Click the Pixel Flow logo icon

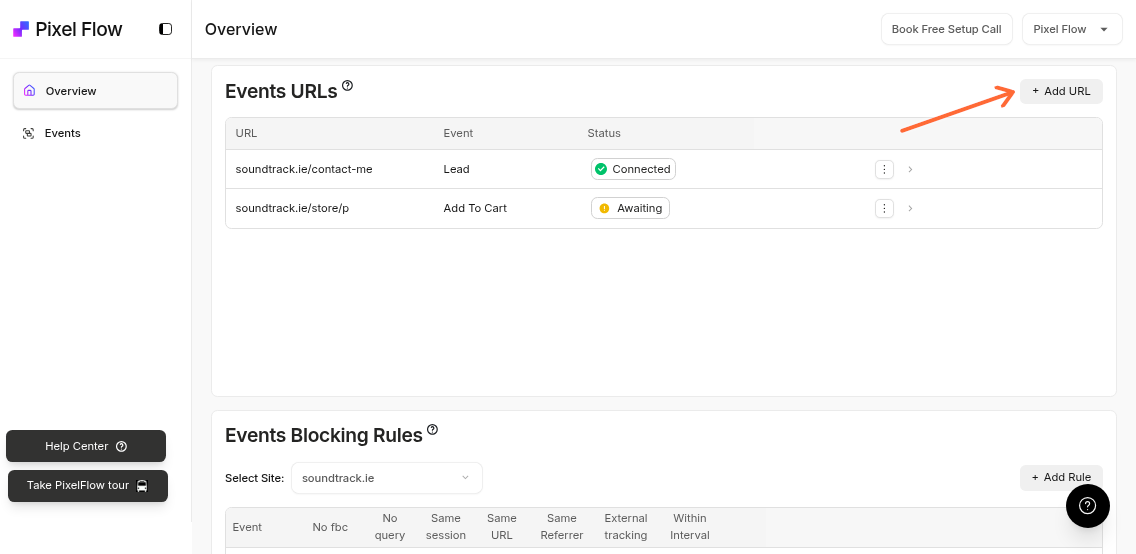coord(21,29)
